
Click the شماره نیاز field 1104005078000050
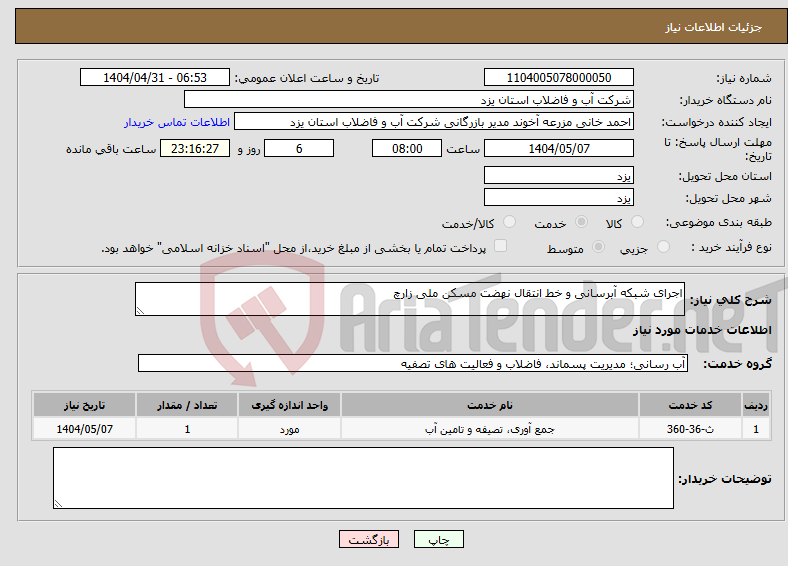[559, 77]
